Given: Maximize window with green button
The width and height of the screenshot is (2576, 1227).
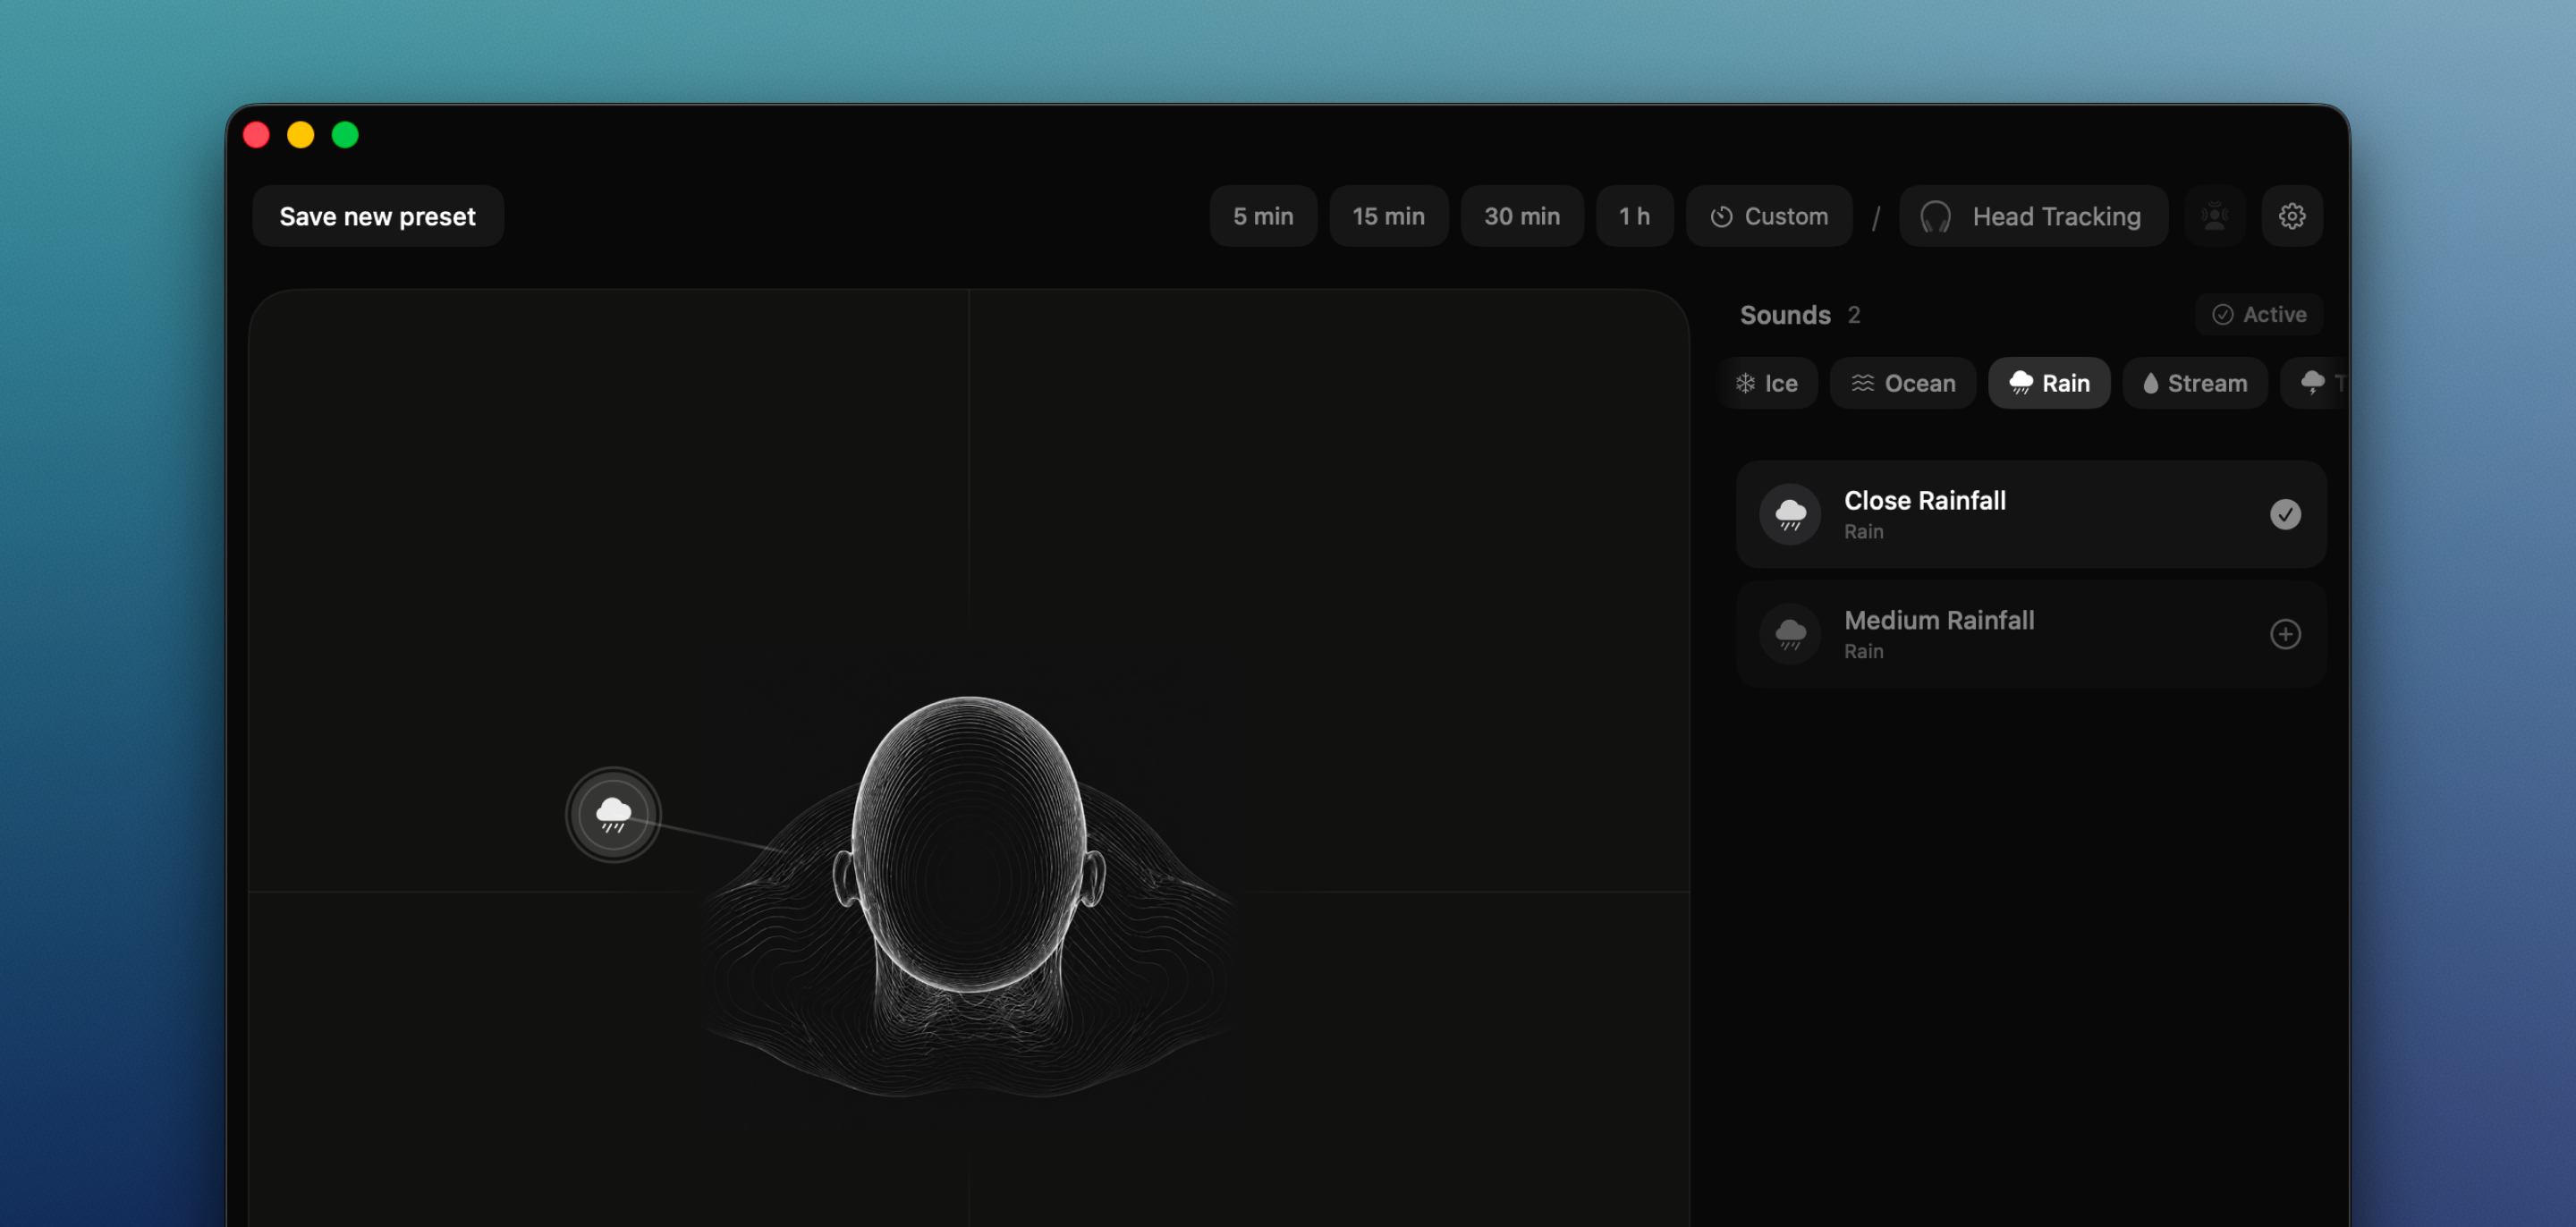Looking at the screenshot, I should point(345,135).
